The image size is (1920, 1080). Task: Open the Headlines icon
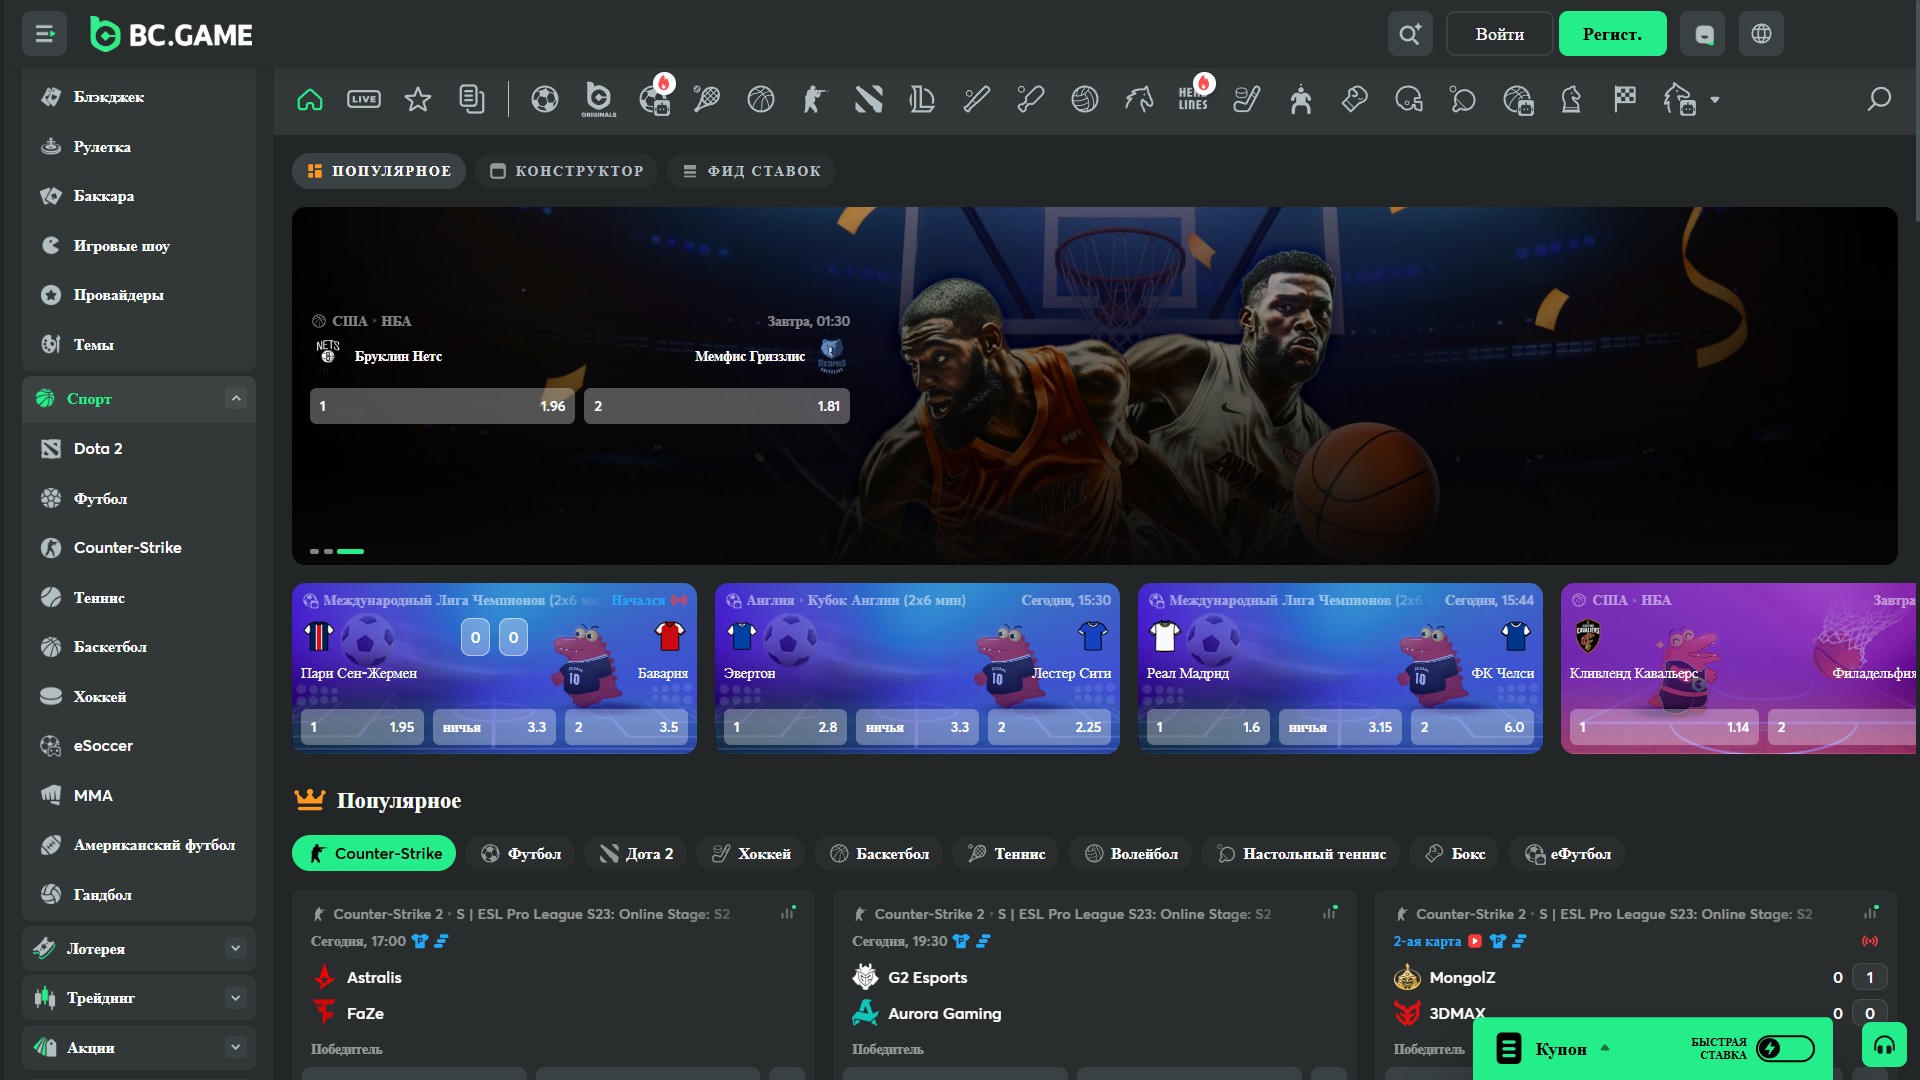pyautogui.click(x=1194, y=97)
